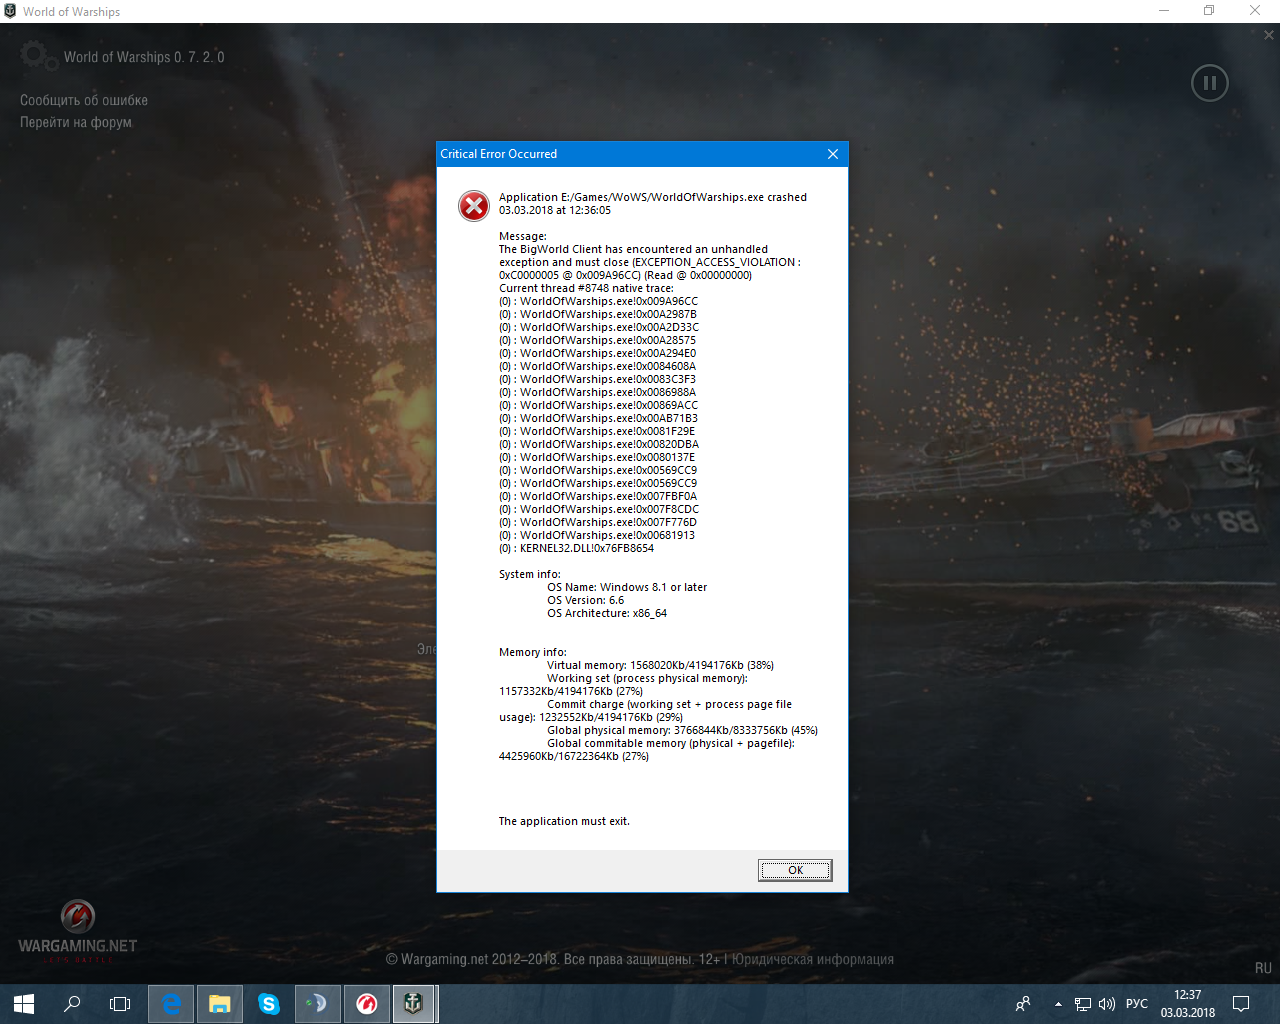This screenshot has height=1024, width=1280.
Task: Launch Microsoft Edge from the taskbar
Action: coord(172,1004)
